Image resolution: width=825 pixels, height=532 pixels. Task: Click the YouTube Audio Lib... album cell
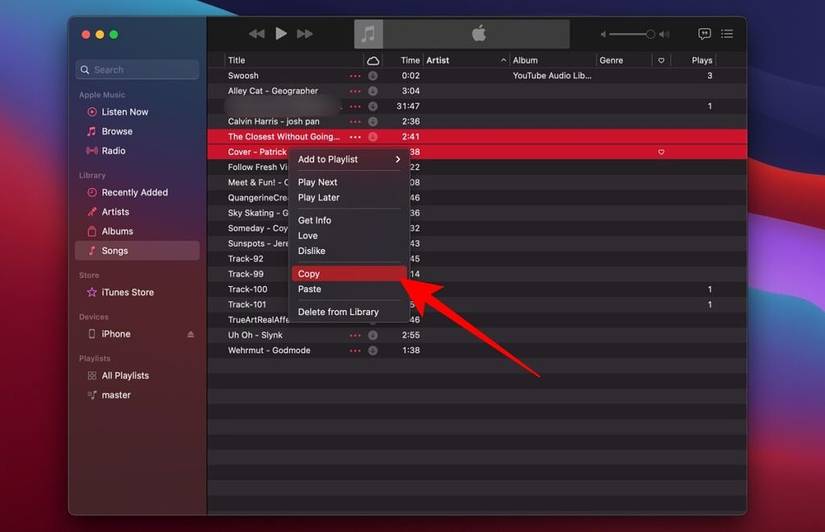pos(552,76)
